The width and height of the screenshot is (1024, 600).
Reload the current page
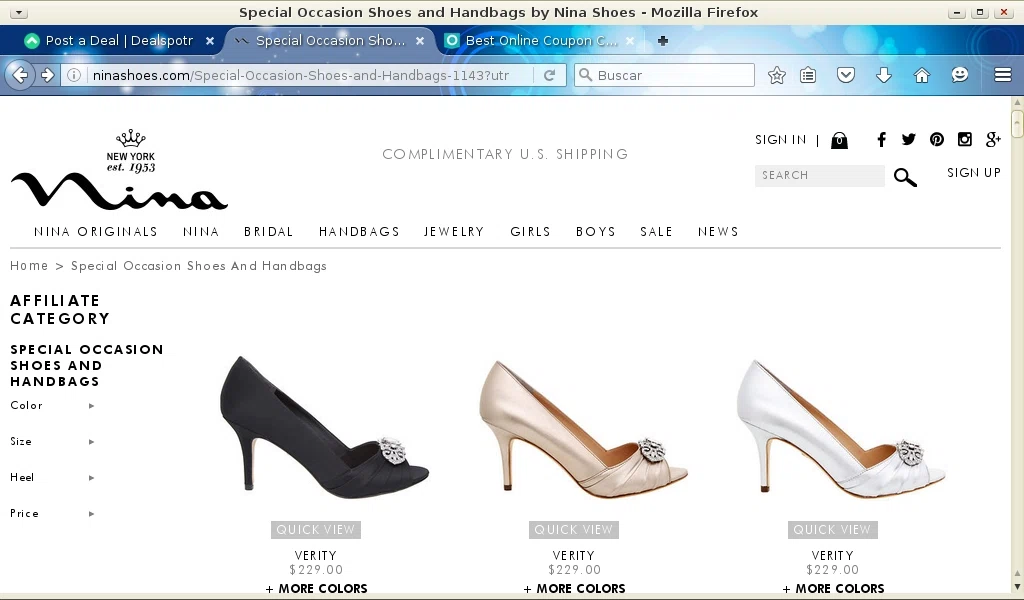point(550,75)
